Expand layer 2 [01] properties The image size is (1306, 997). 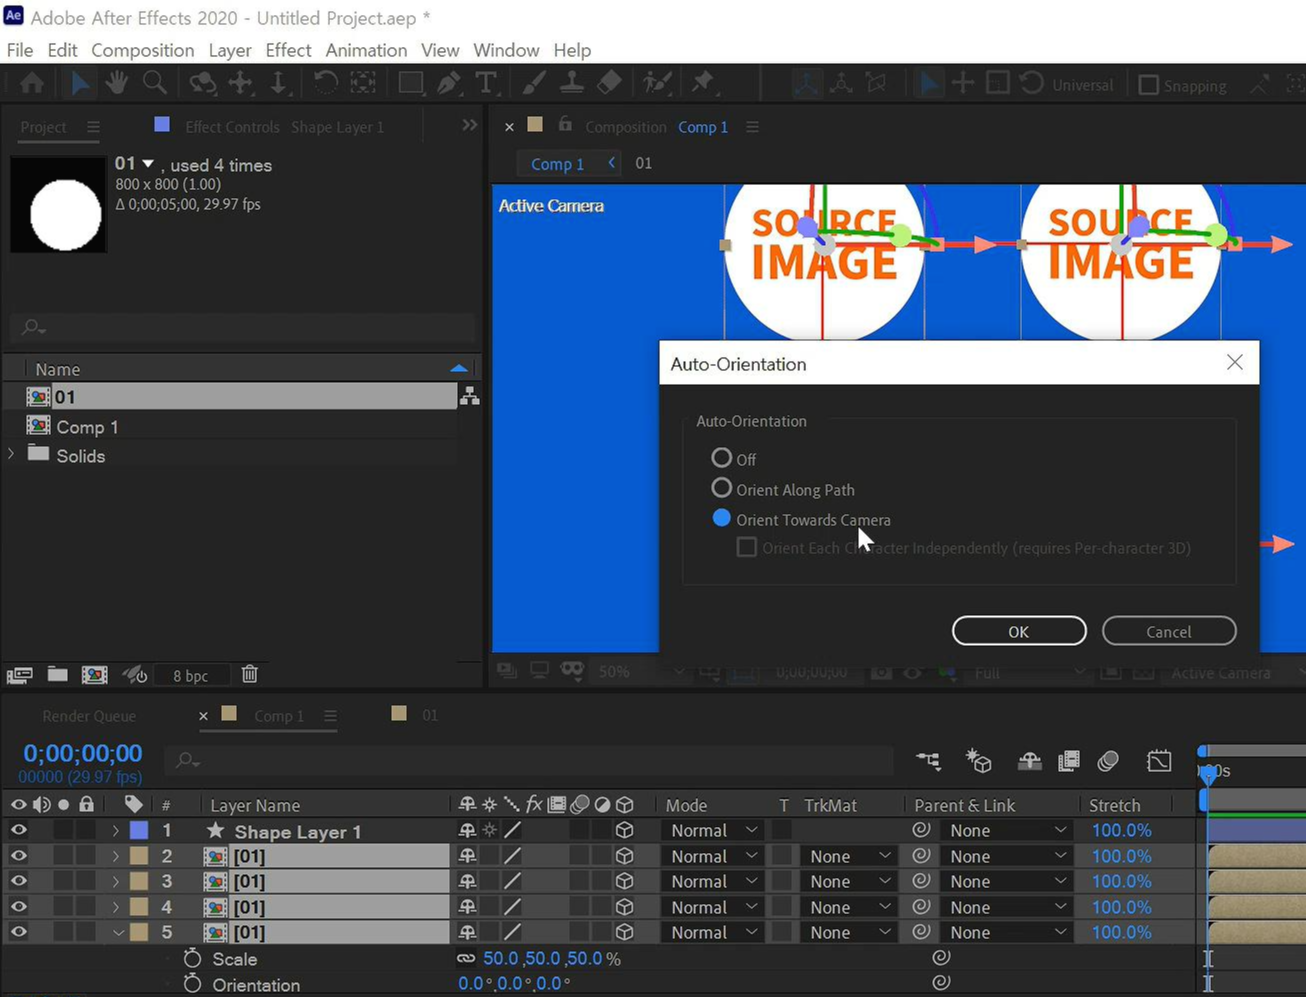tap(116, 856)
